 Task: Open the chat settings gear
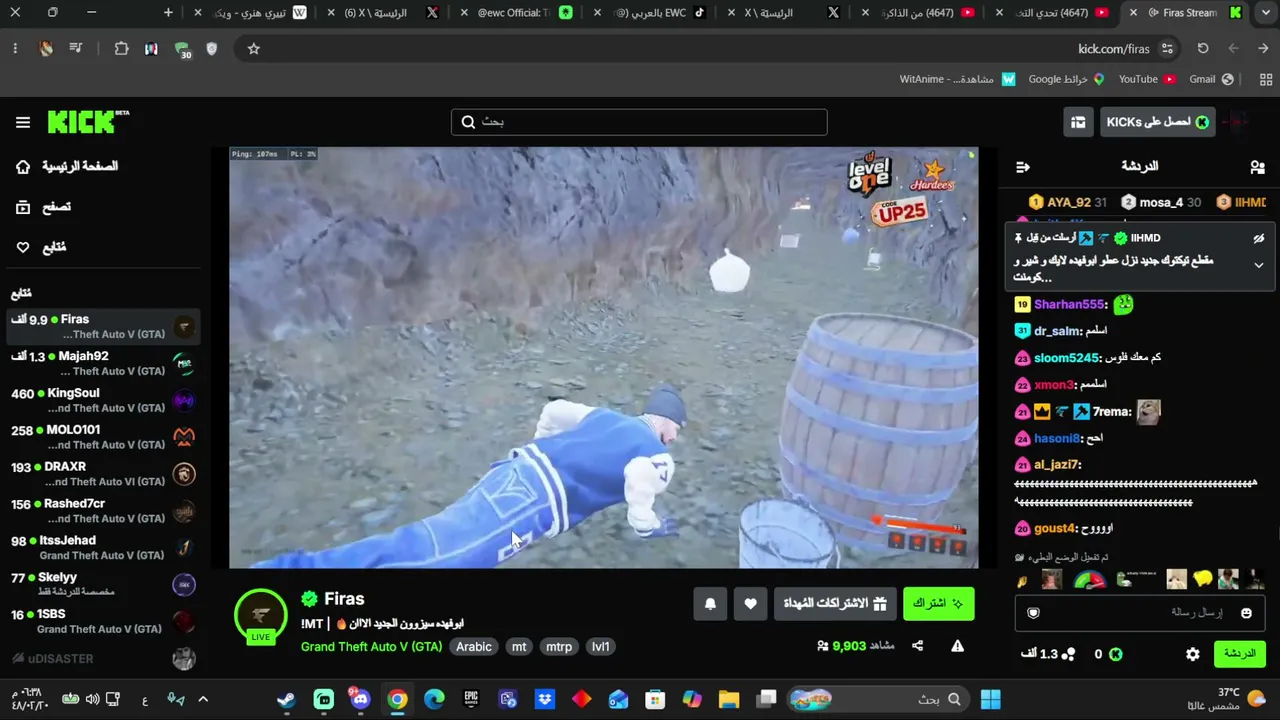pos(1193,654)
